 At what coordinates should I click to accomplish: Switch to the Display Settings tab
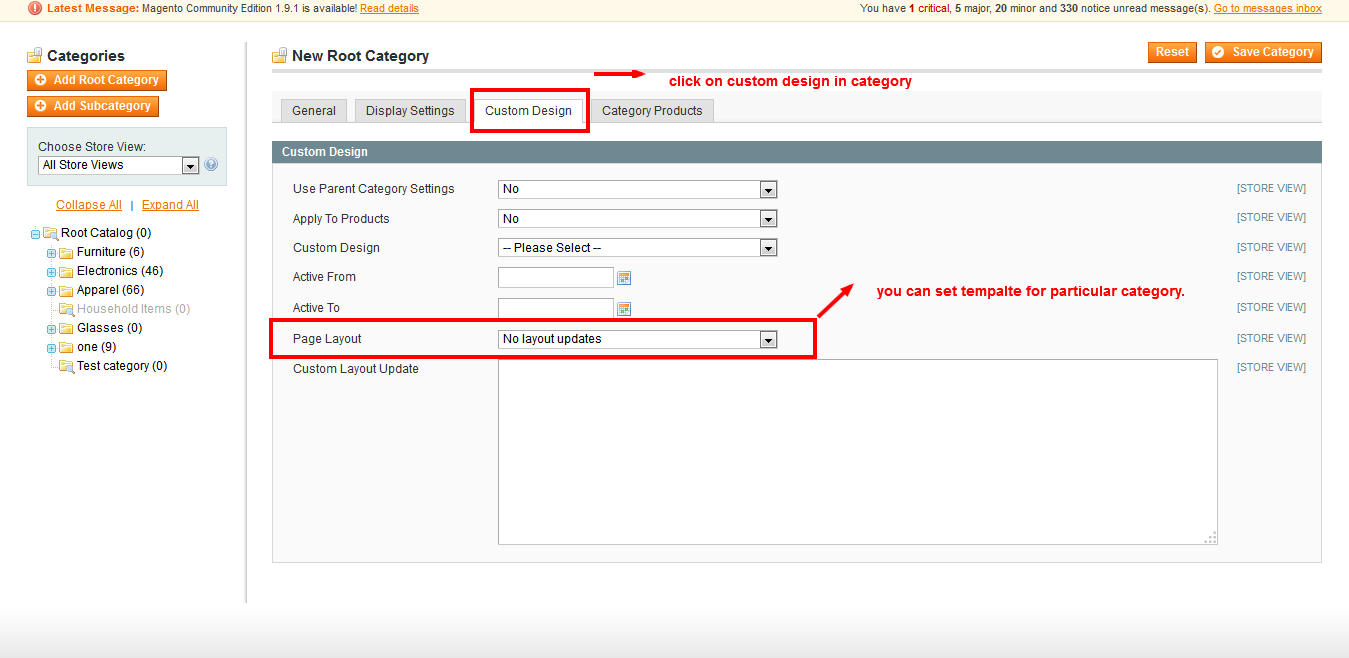410,111
